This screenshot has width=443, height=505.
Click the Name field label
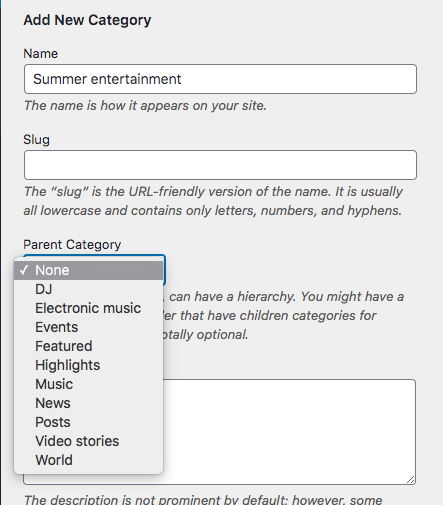(x=41, y=54)
